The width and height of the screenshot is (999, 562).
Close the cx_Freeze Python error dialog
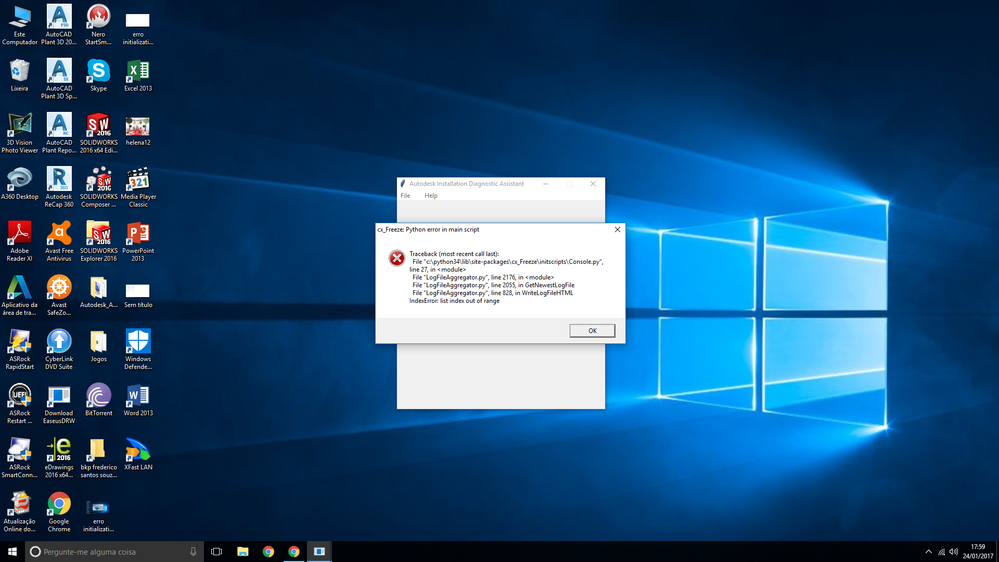pyautogui.click(x=617, y=229)
